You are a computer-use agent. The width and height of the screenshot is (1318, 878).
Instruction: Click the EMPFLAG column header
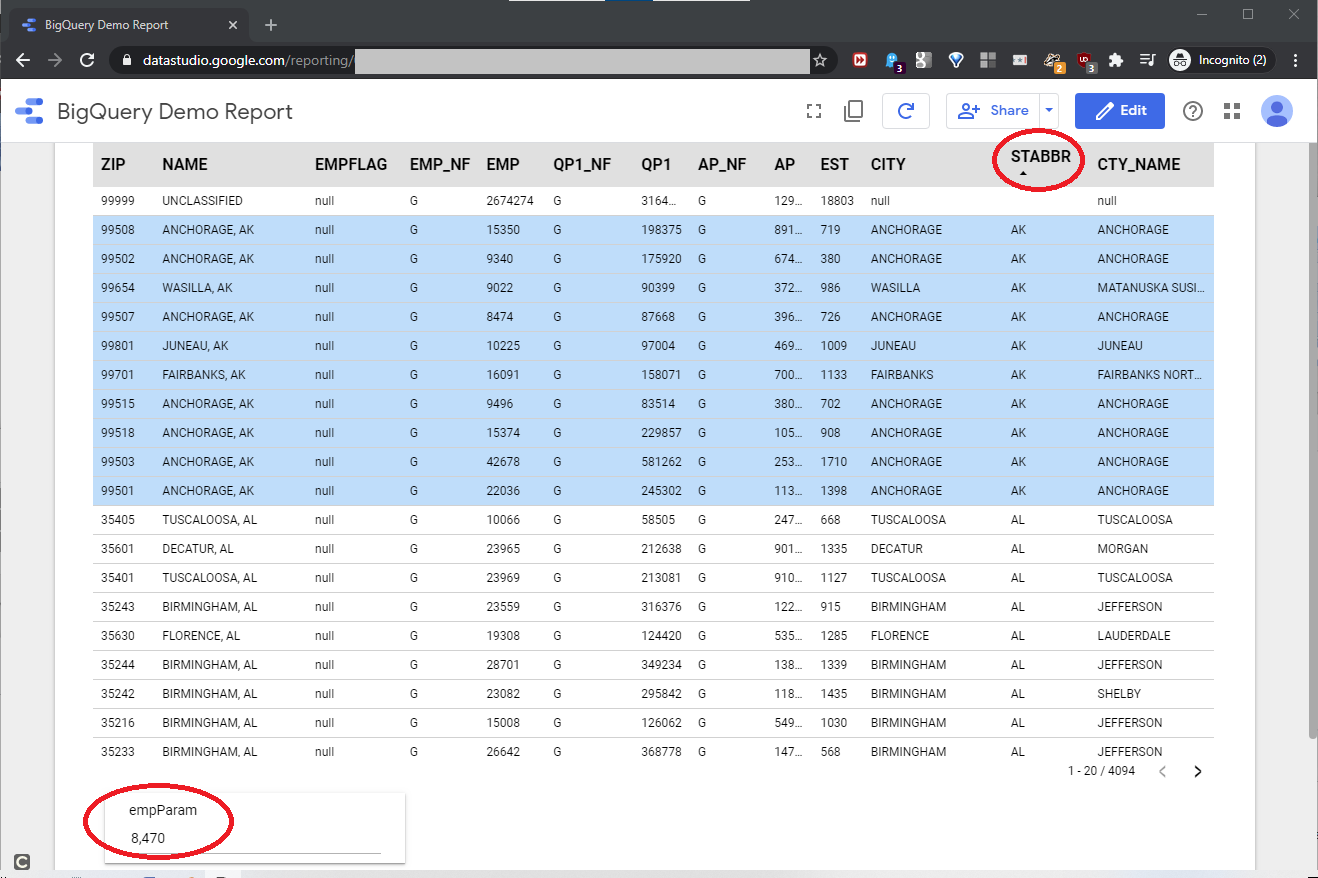pyautogui.click(x=351, y=164)
